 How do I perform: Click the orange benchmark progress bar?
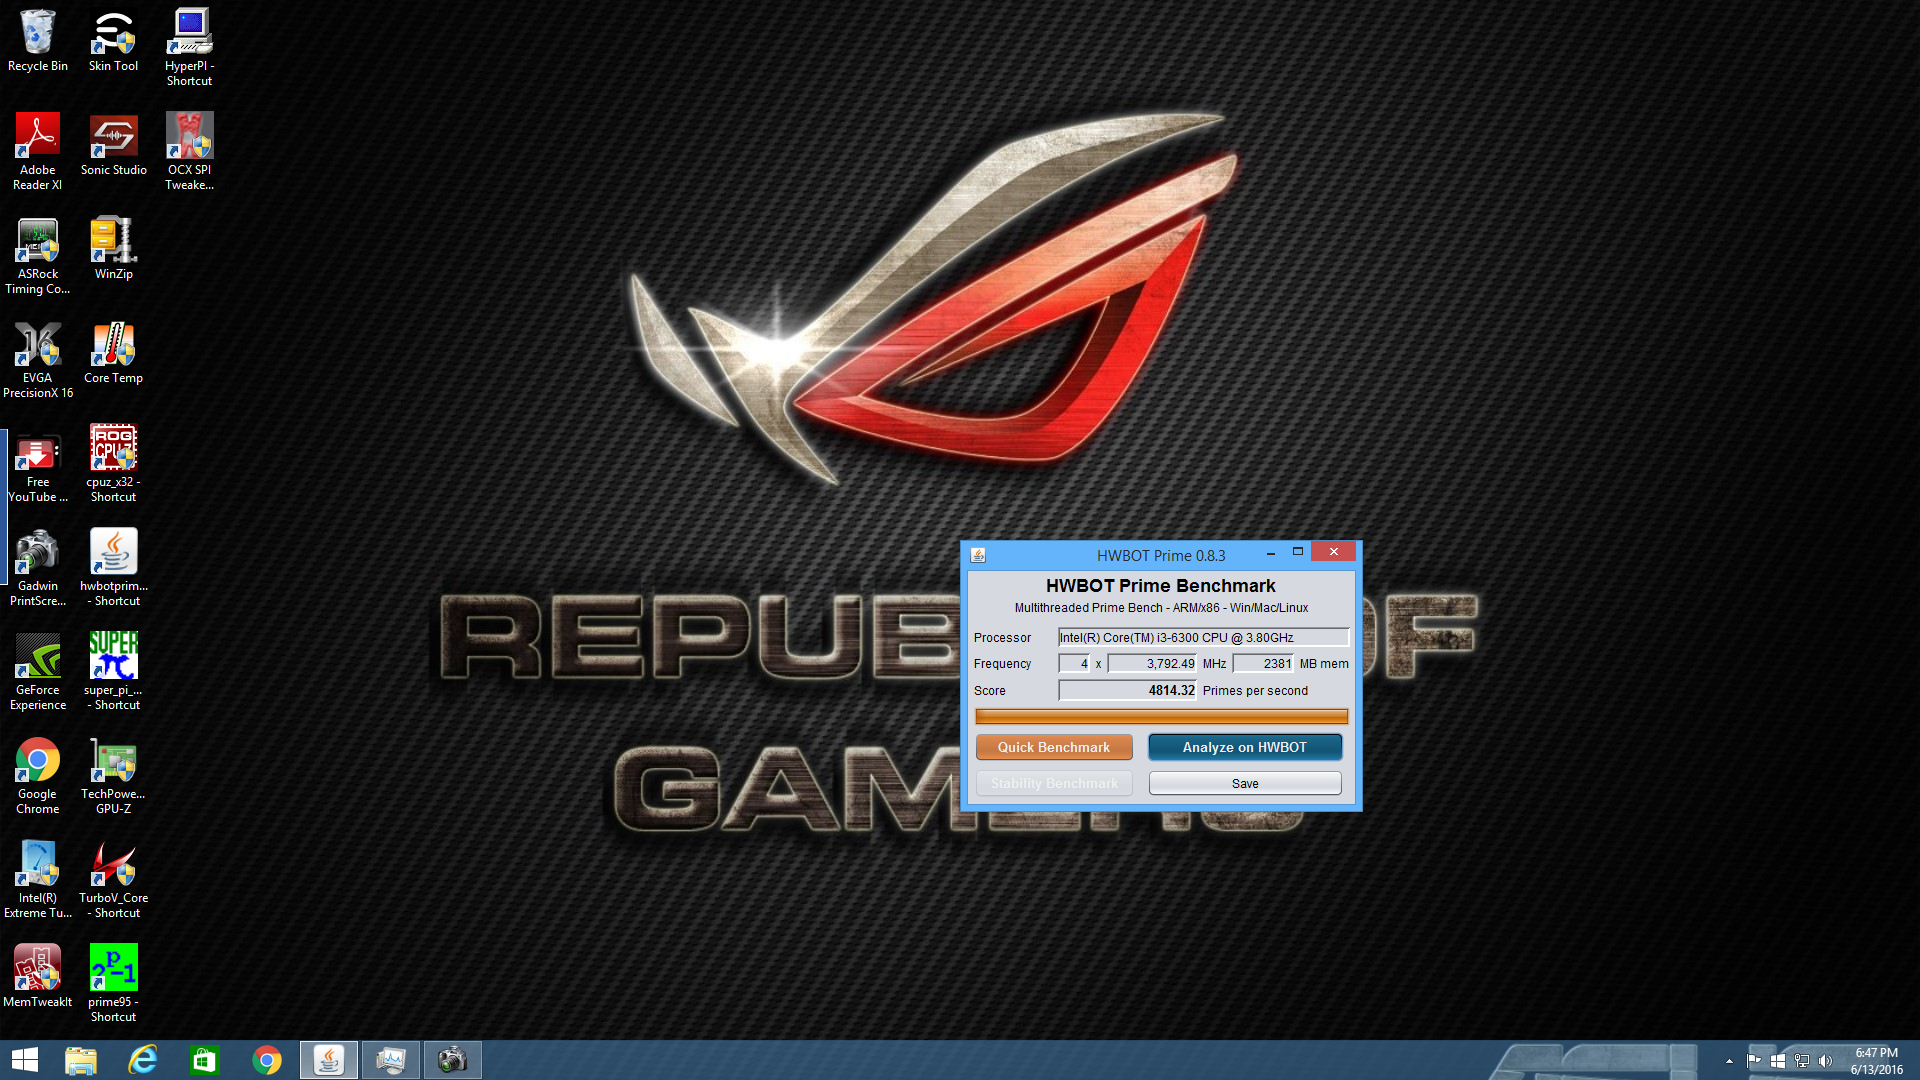(1161, 716)
